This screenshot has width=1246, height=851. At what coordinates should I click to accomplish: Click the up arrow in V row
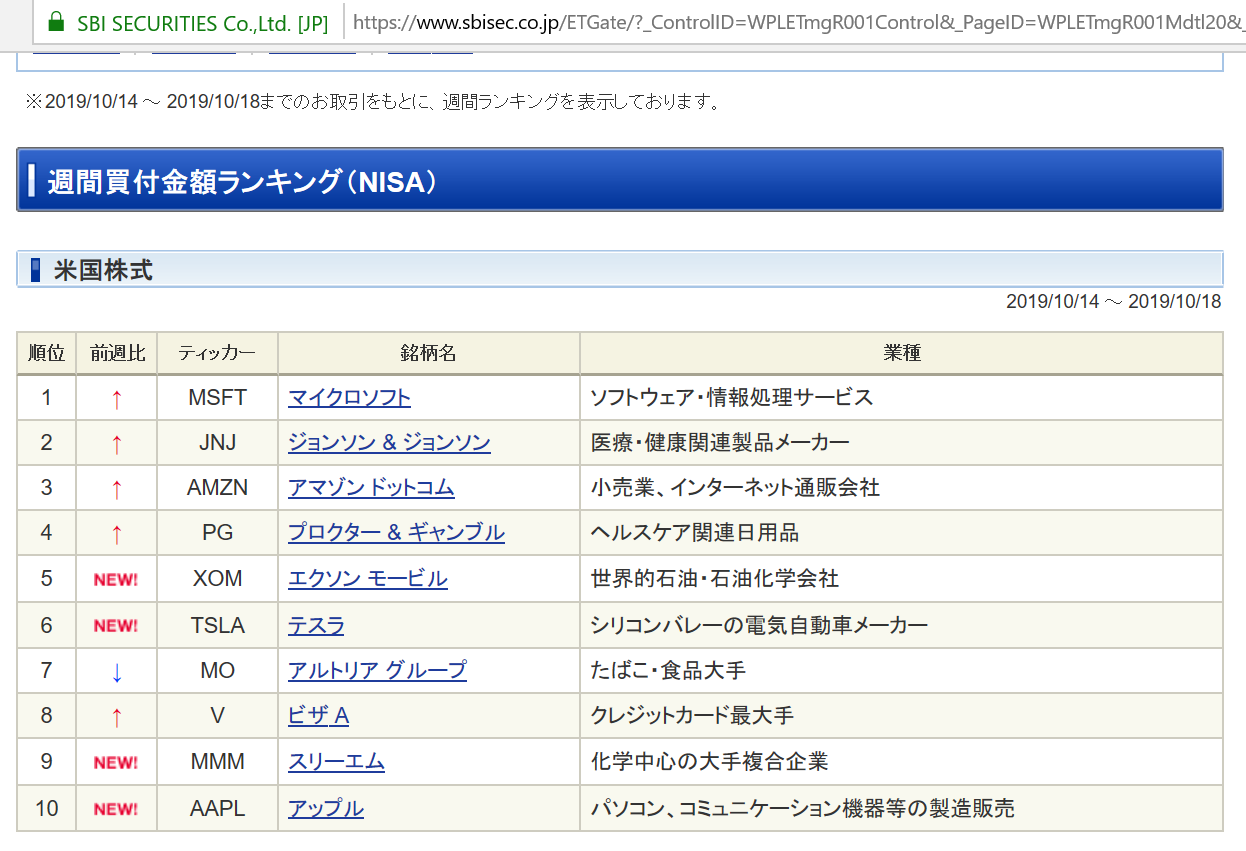click(116, 717)
